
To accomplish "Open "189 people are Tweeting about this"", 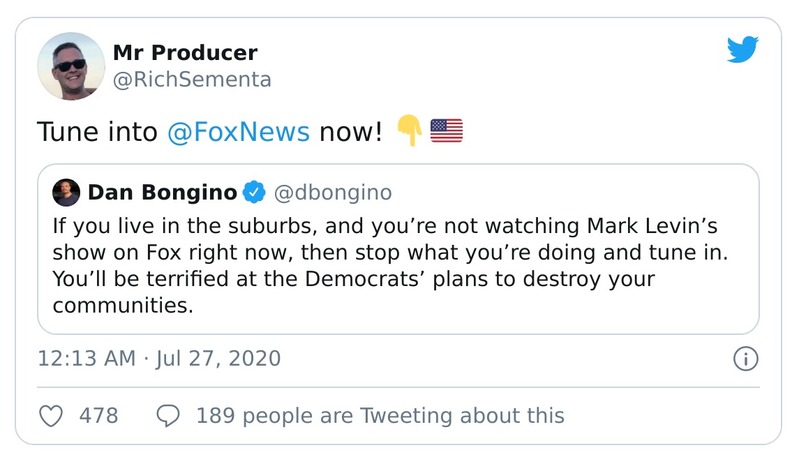I will click(380, 415).
